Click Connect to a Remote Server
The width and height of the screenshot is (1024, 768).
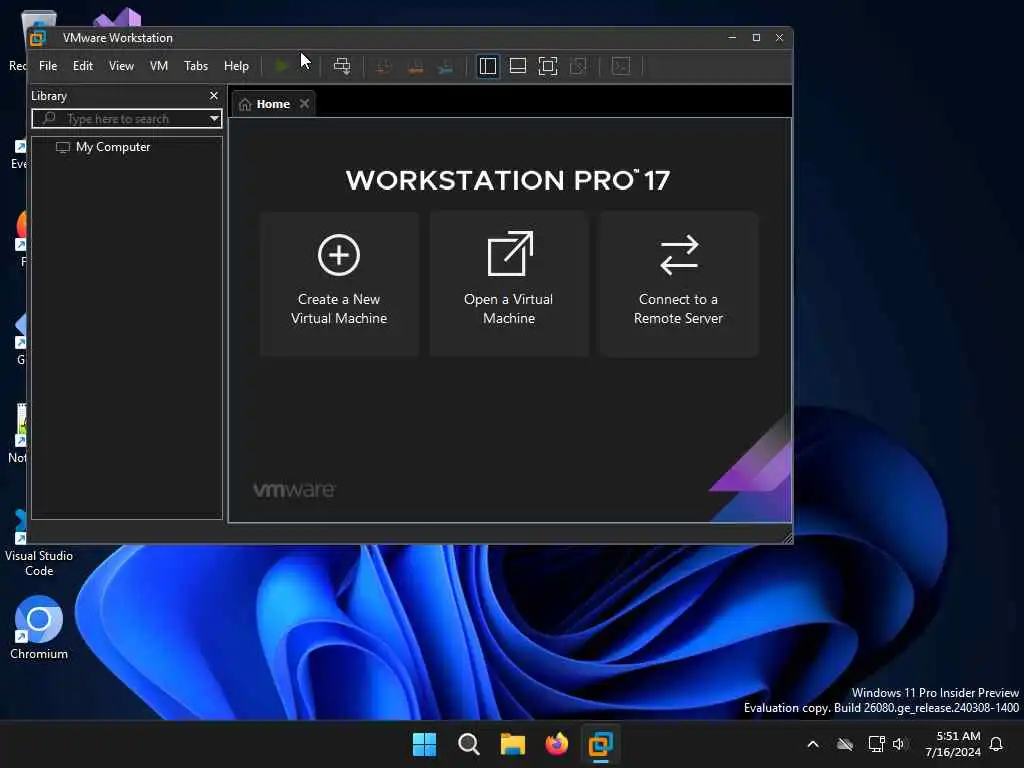tap(679, 283)
